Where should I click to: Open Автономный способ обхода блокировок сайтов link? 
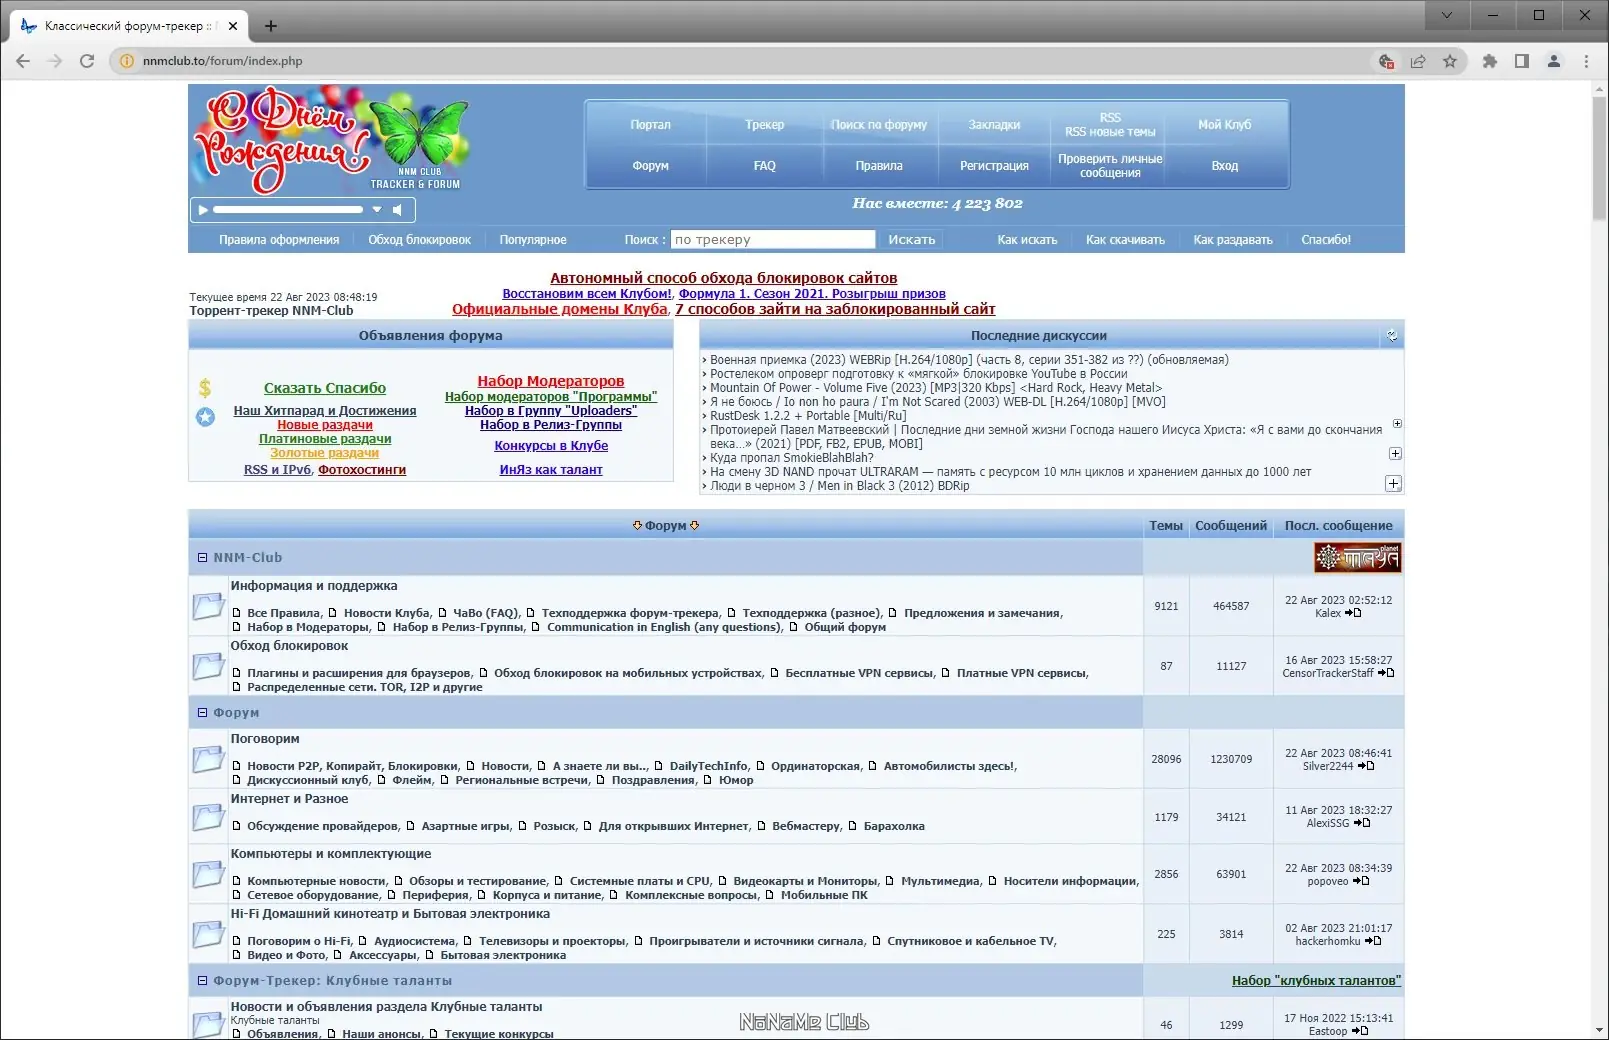724,278
